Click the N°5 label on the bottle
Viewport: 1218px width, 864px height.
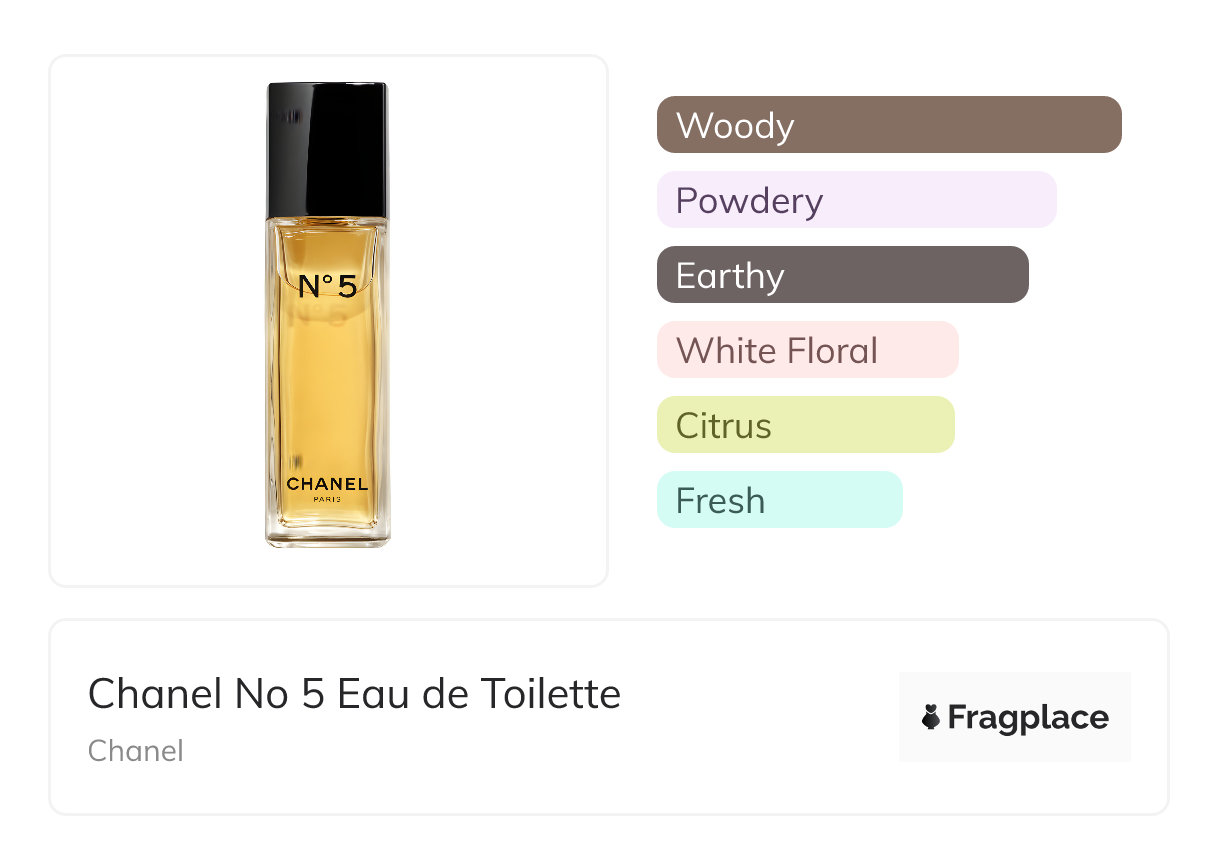(x=327, y=287)
